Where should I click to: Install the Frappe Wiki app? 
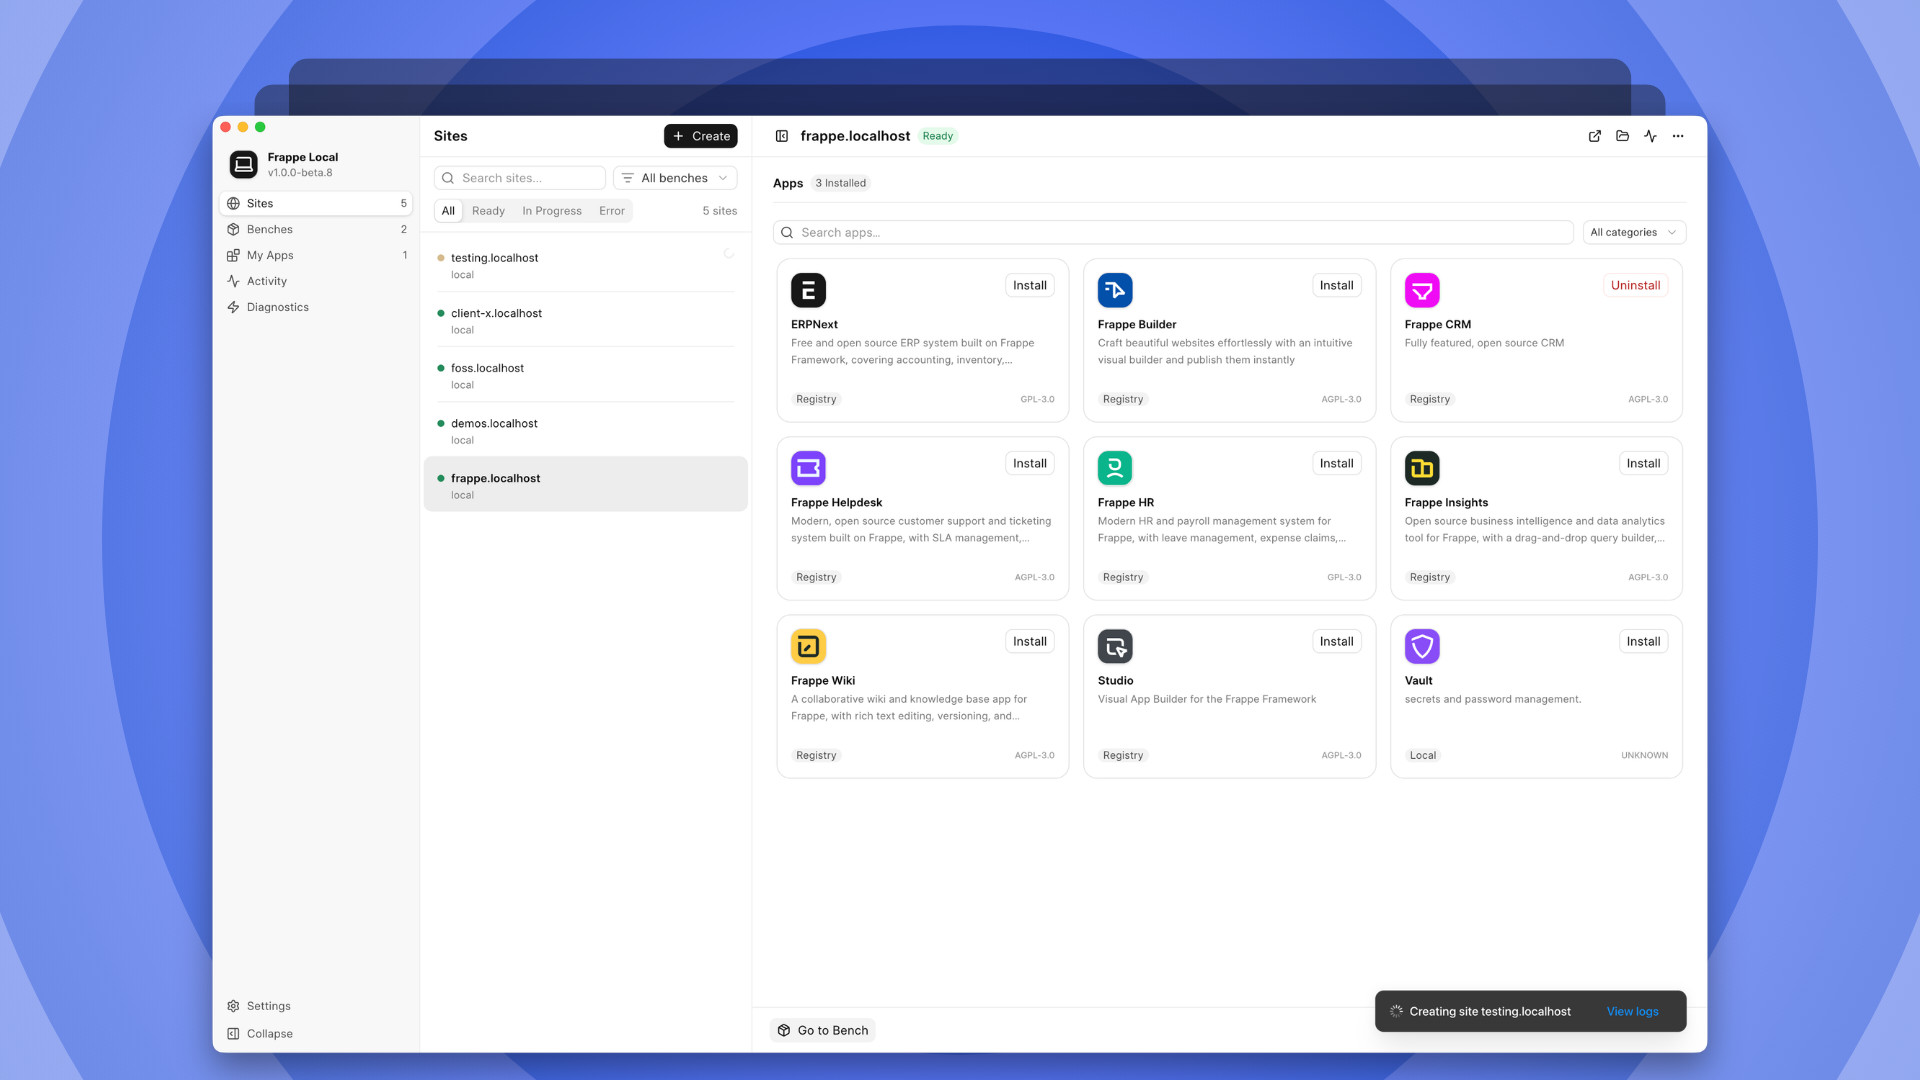coord(1029,642)
